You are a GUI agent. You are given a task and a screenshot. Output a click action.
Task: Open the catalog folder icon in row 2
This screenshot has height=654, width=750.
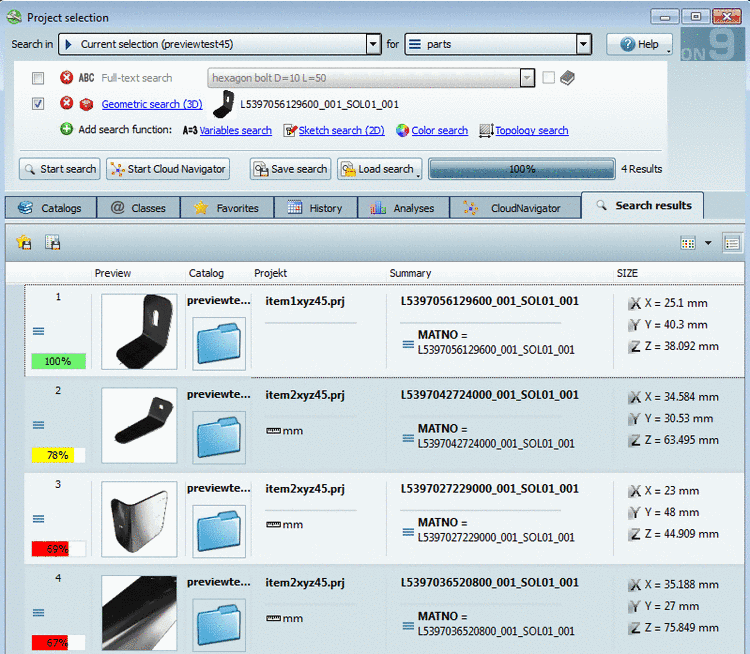(x=219, y=437)
